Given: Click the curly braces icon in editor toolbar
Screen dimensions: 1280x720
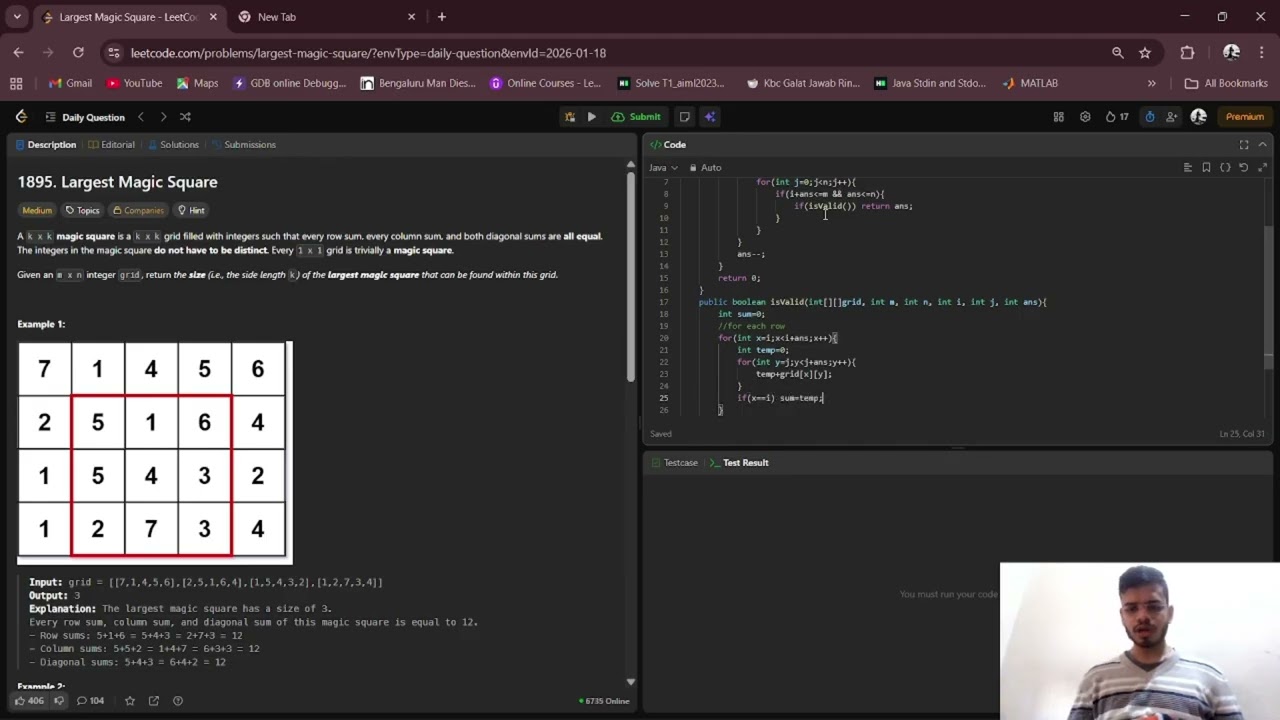Looking at the screenshot, I should pyautogui.click(x=1225, y=167).
